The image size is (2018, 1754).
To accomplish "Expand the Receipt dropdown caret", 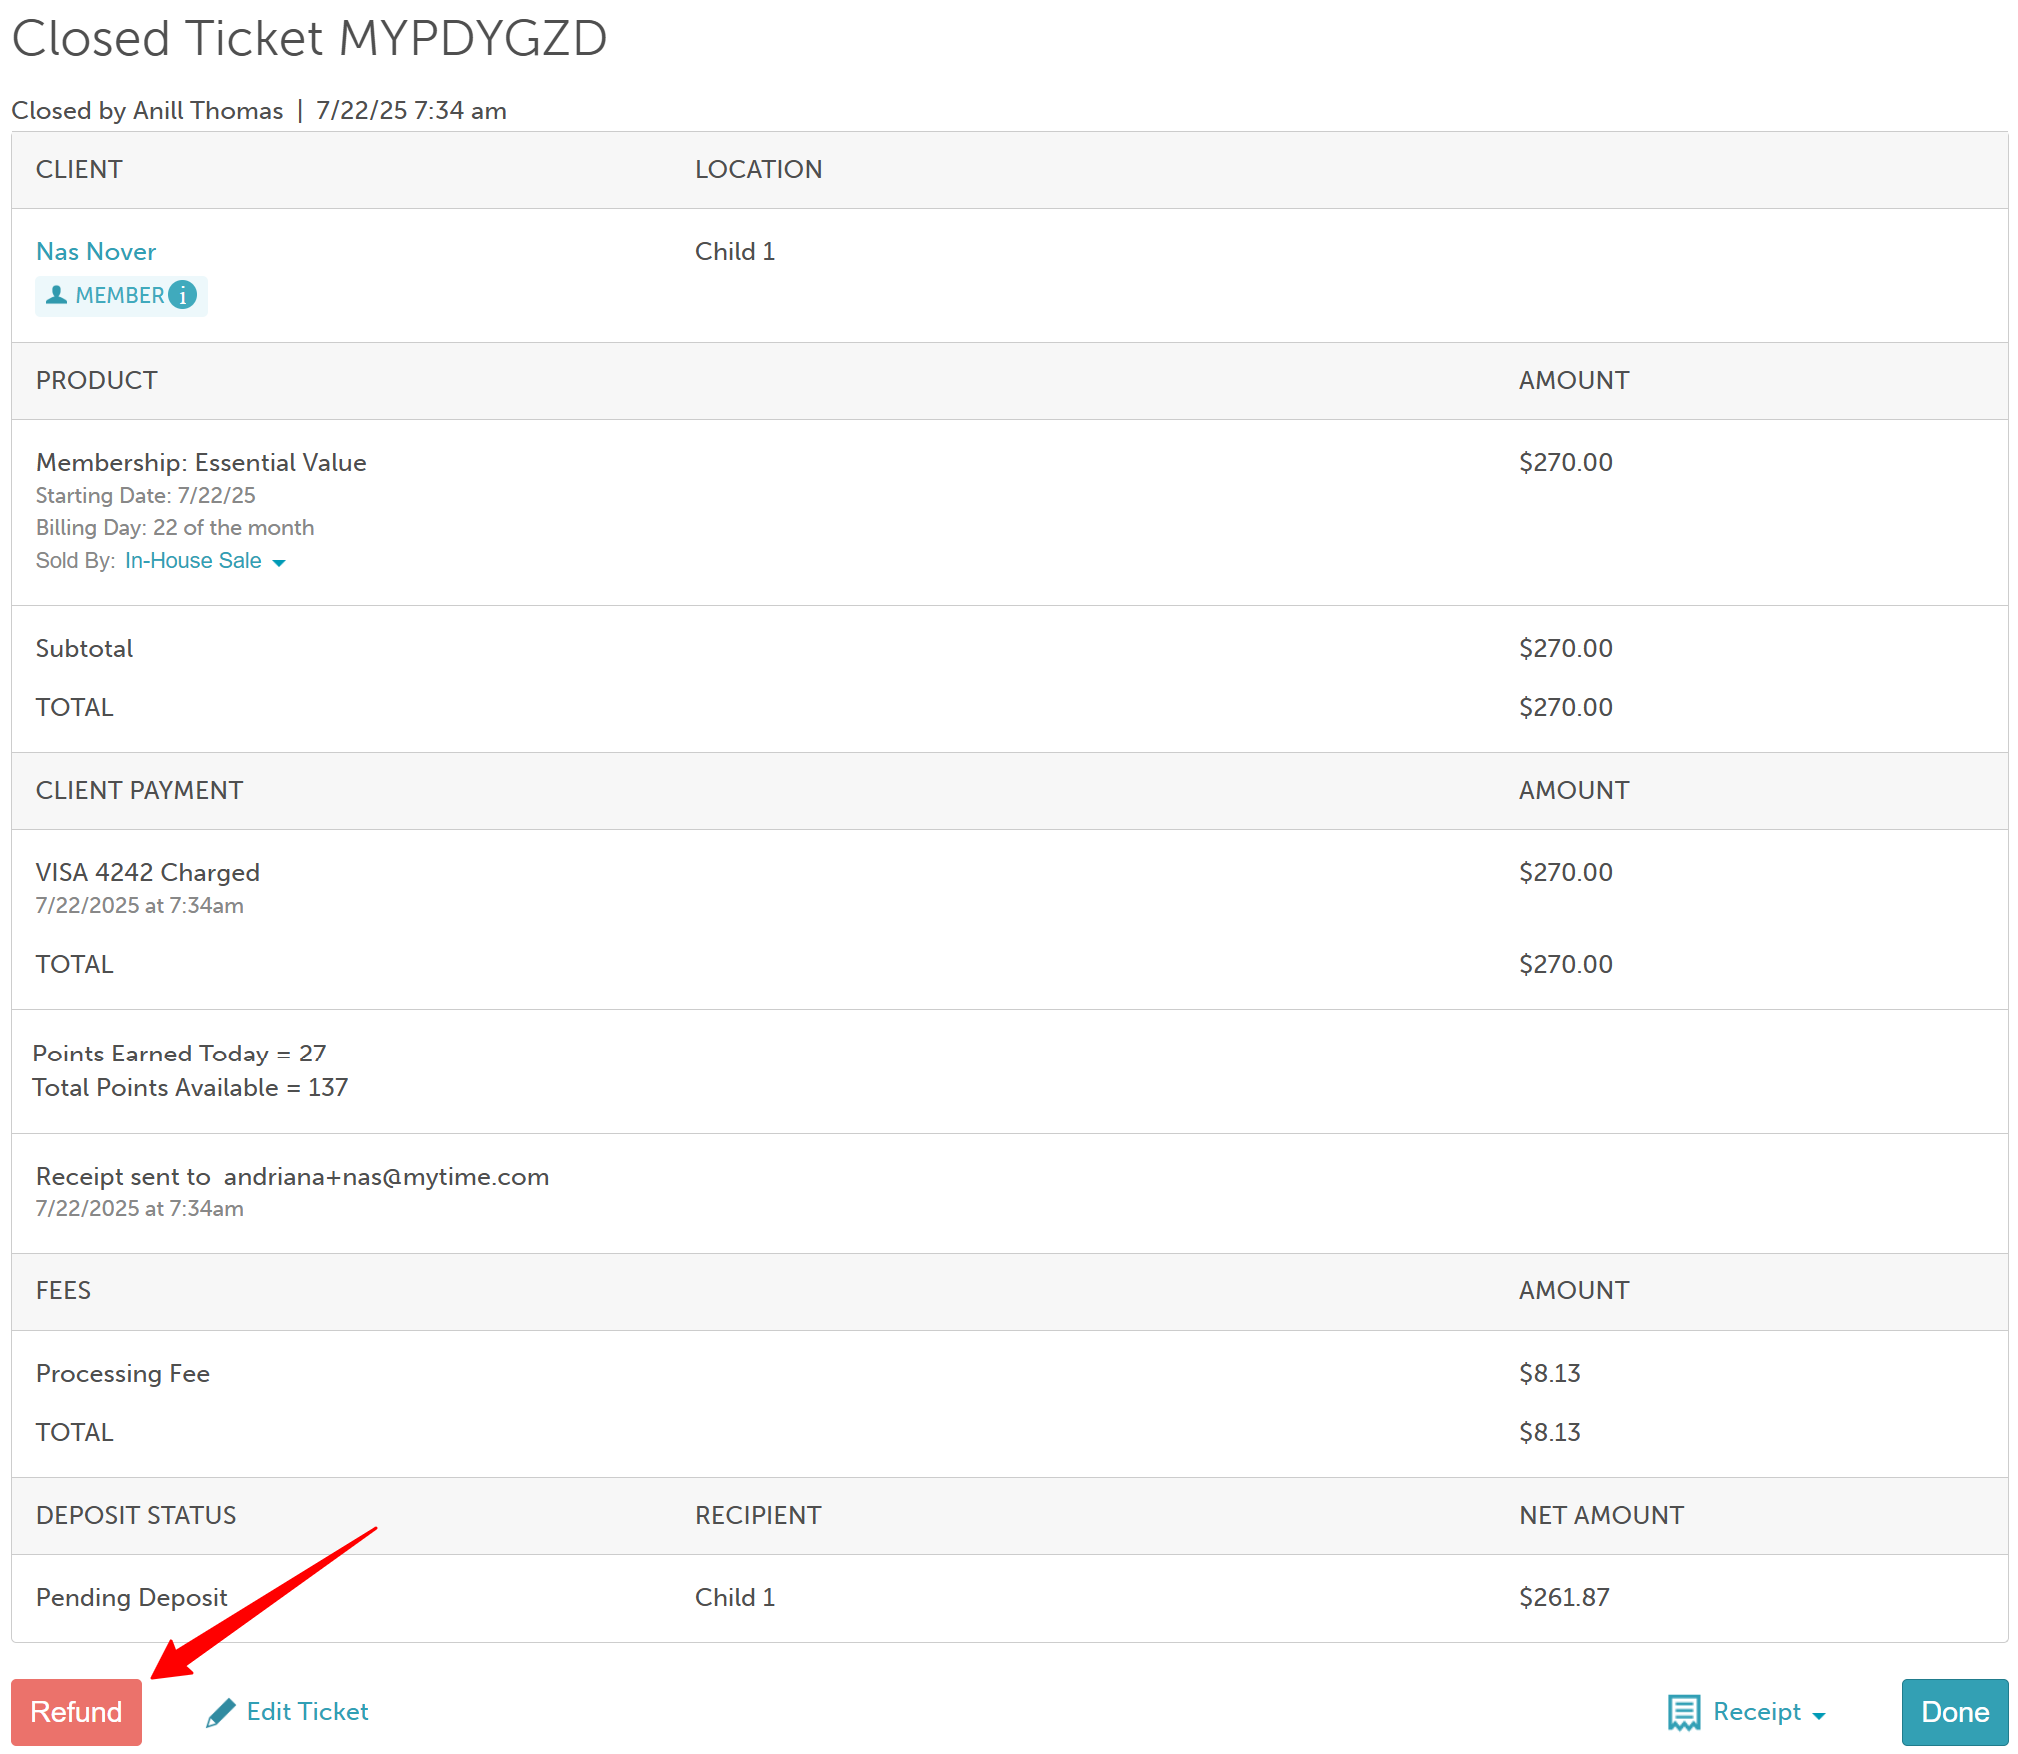I will pos(1819,1715).
